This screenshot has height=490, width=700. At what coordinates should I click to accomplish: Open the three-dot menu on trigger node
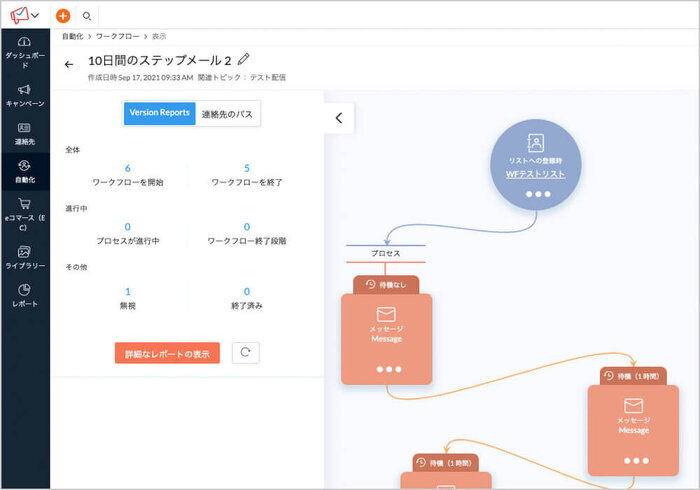click(536, 194)
